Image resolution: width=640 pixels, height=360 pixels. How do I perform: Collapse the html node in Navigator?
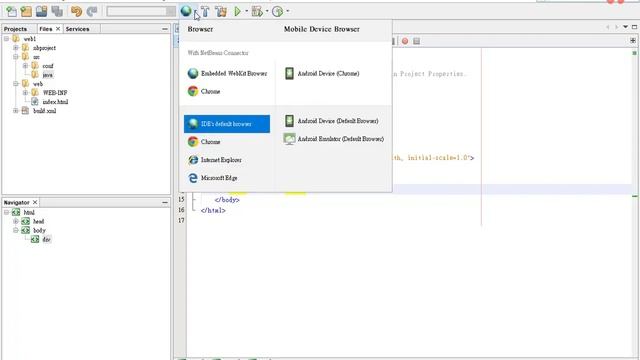(7, 212)
